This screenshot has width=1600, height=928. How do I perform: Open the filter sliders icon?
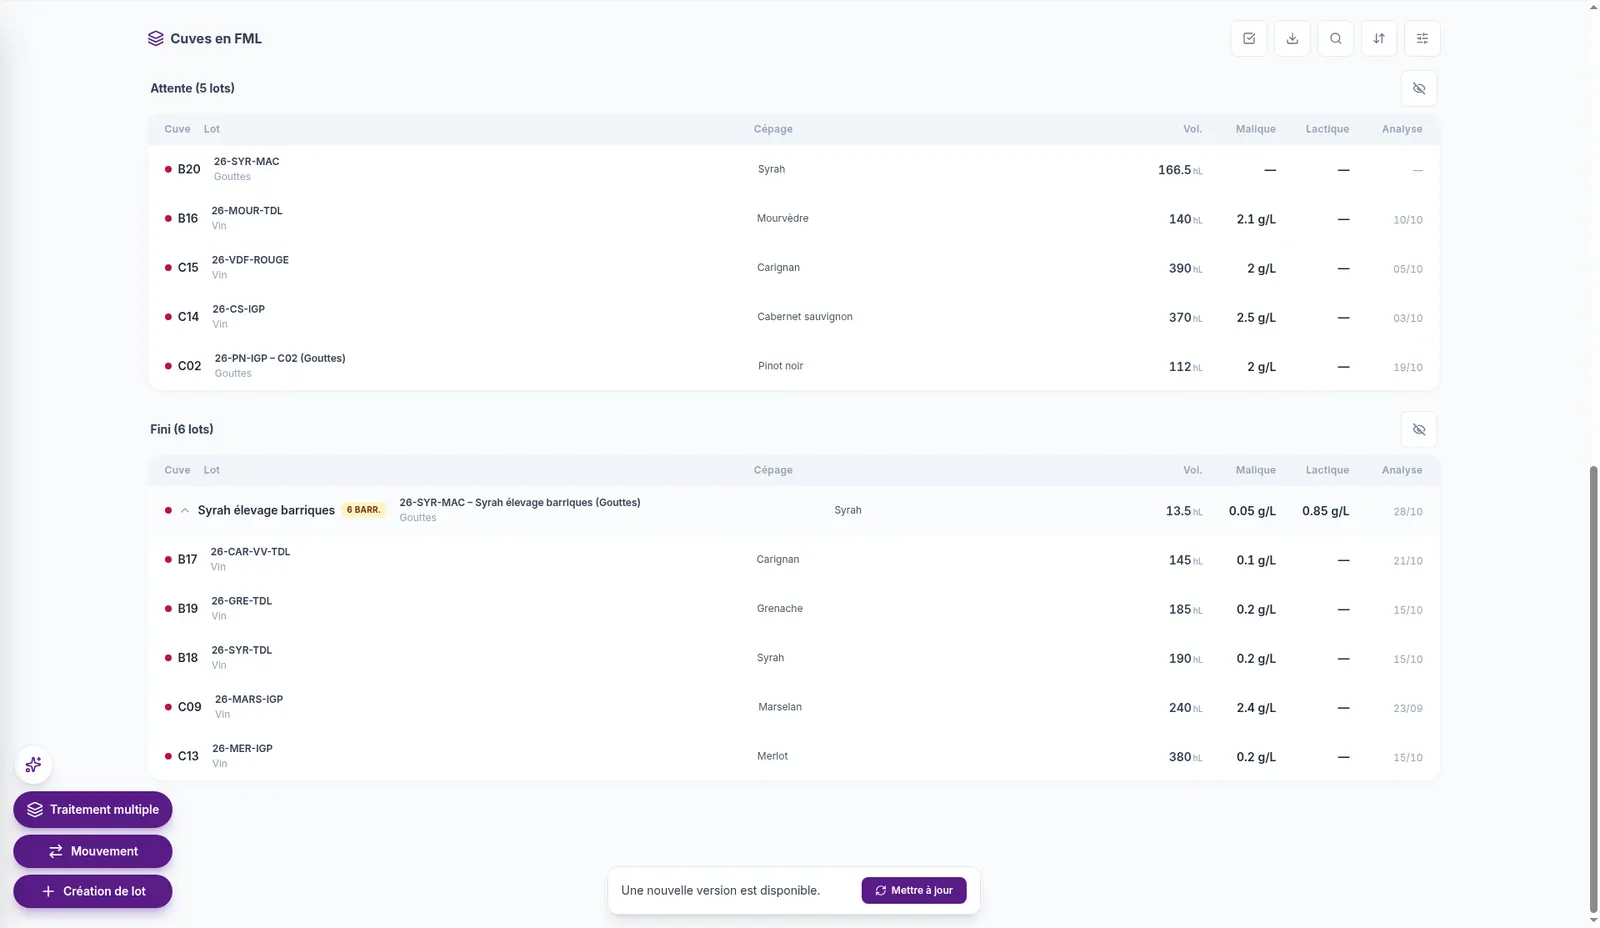[x=1422, y=38]
